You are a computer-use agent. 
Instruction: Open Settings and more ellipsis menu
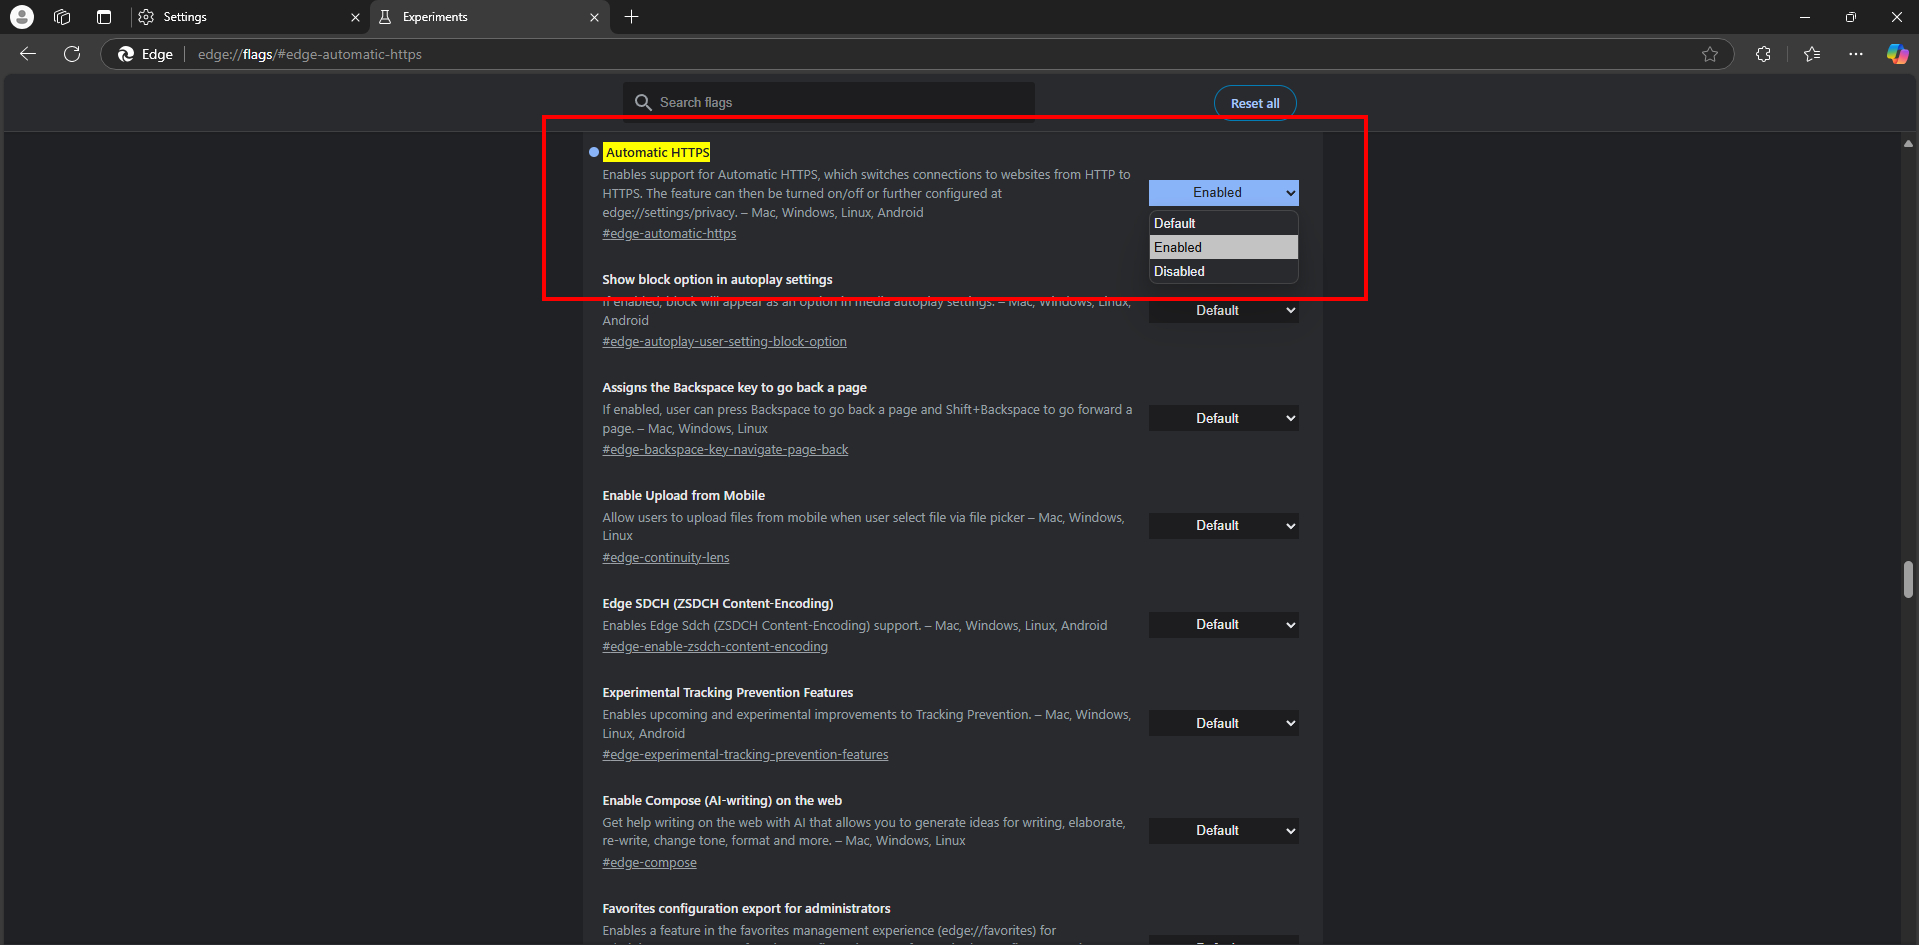(x=1856, y=54)
